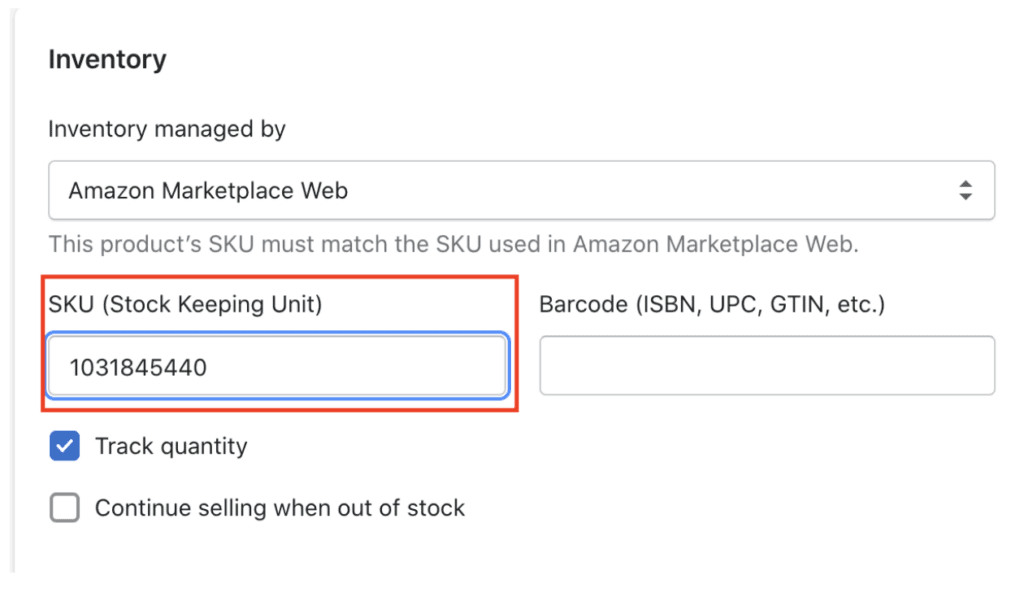Click the Amazon Marketplace Web text

click(x=206, y=190)
